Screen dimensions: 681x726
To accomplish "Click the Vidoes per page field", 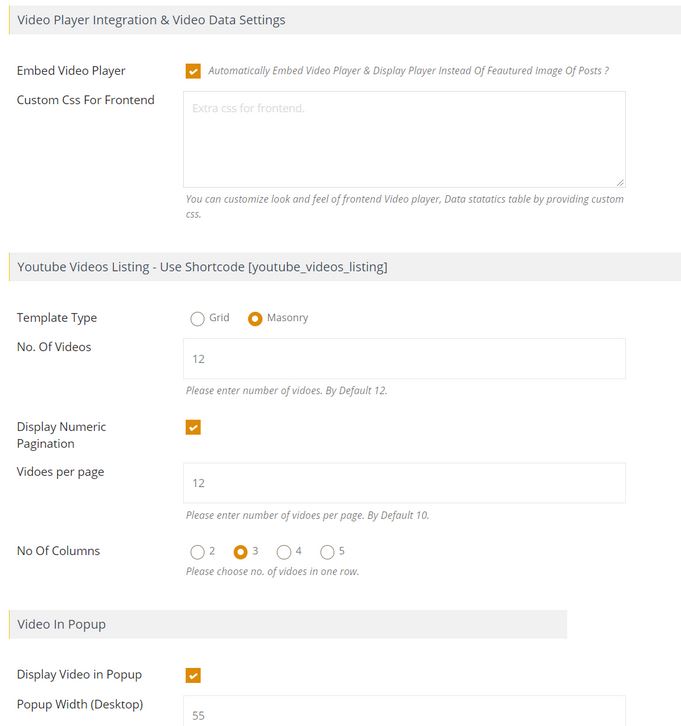I will click(x=404, y=483).
